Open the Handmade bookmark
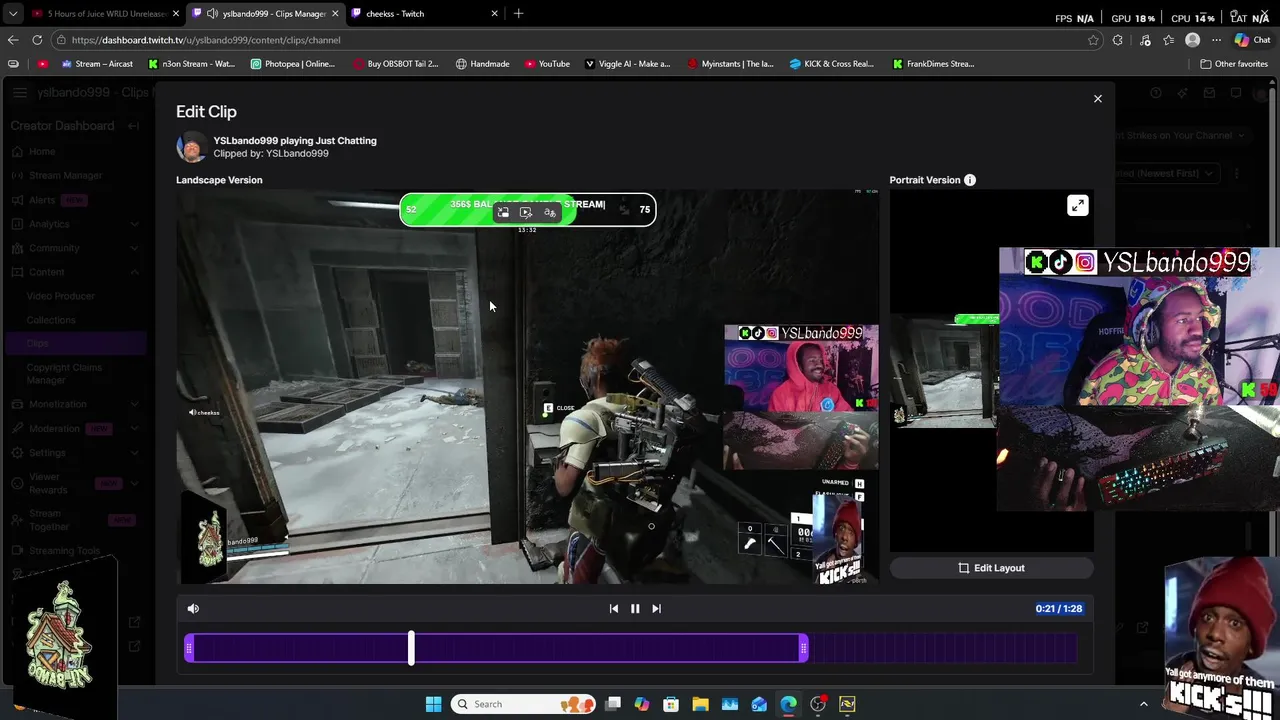This screenshot has width=1280, height=720. [483, 64]
